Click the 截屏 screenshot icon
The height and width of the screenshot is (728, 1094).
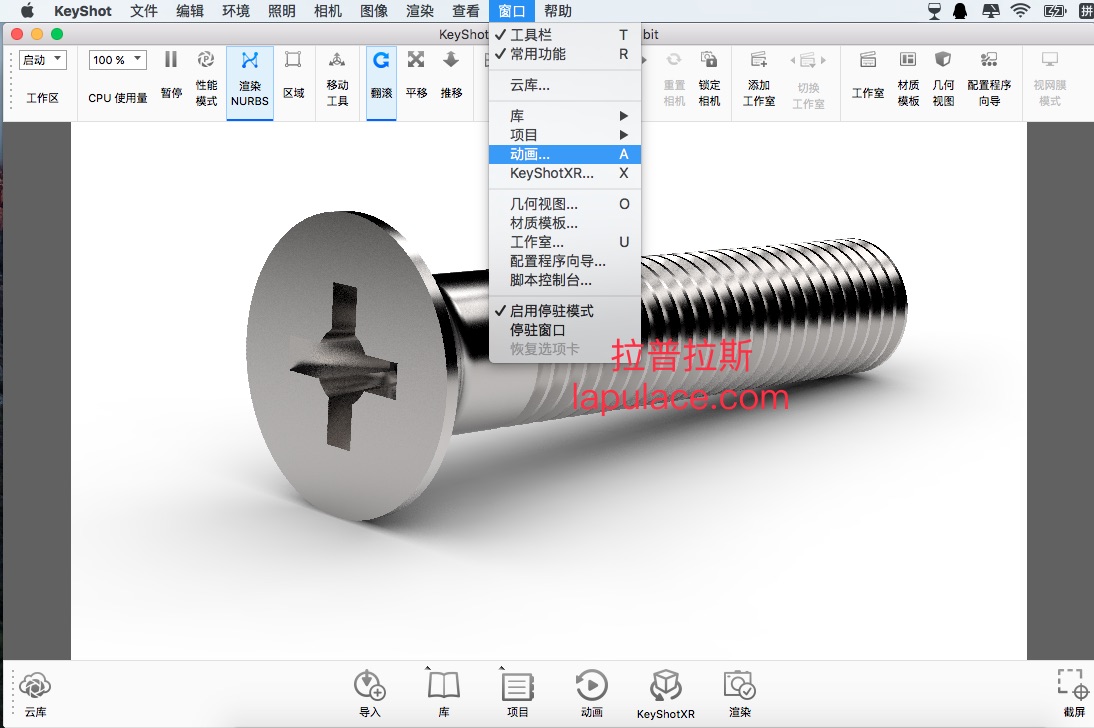tap(1073, 684)
